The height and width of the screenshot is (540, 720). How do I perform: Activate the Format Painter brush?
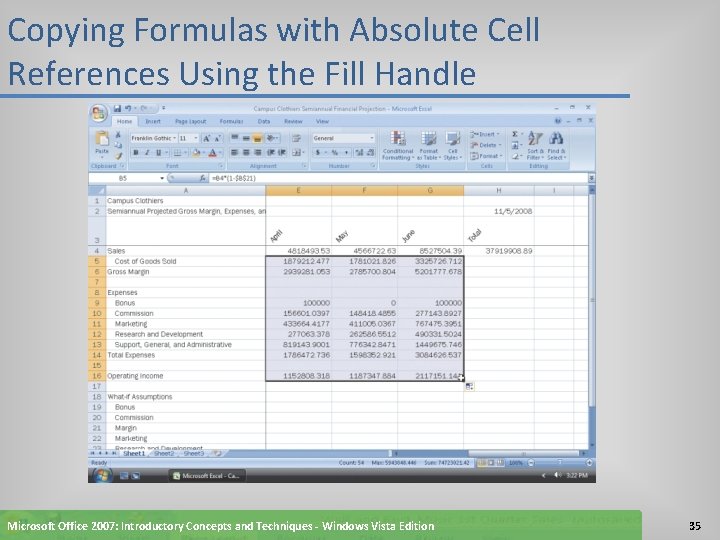tap(118, 156)
